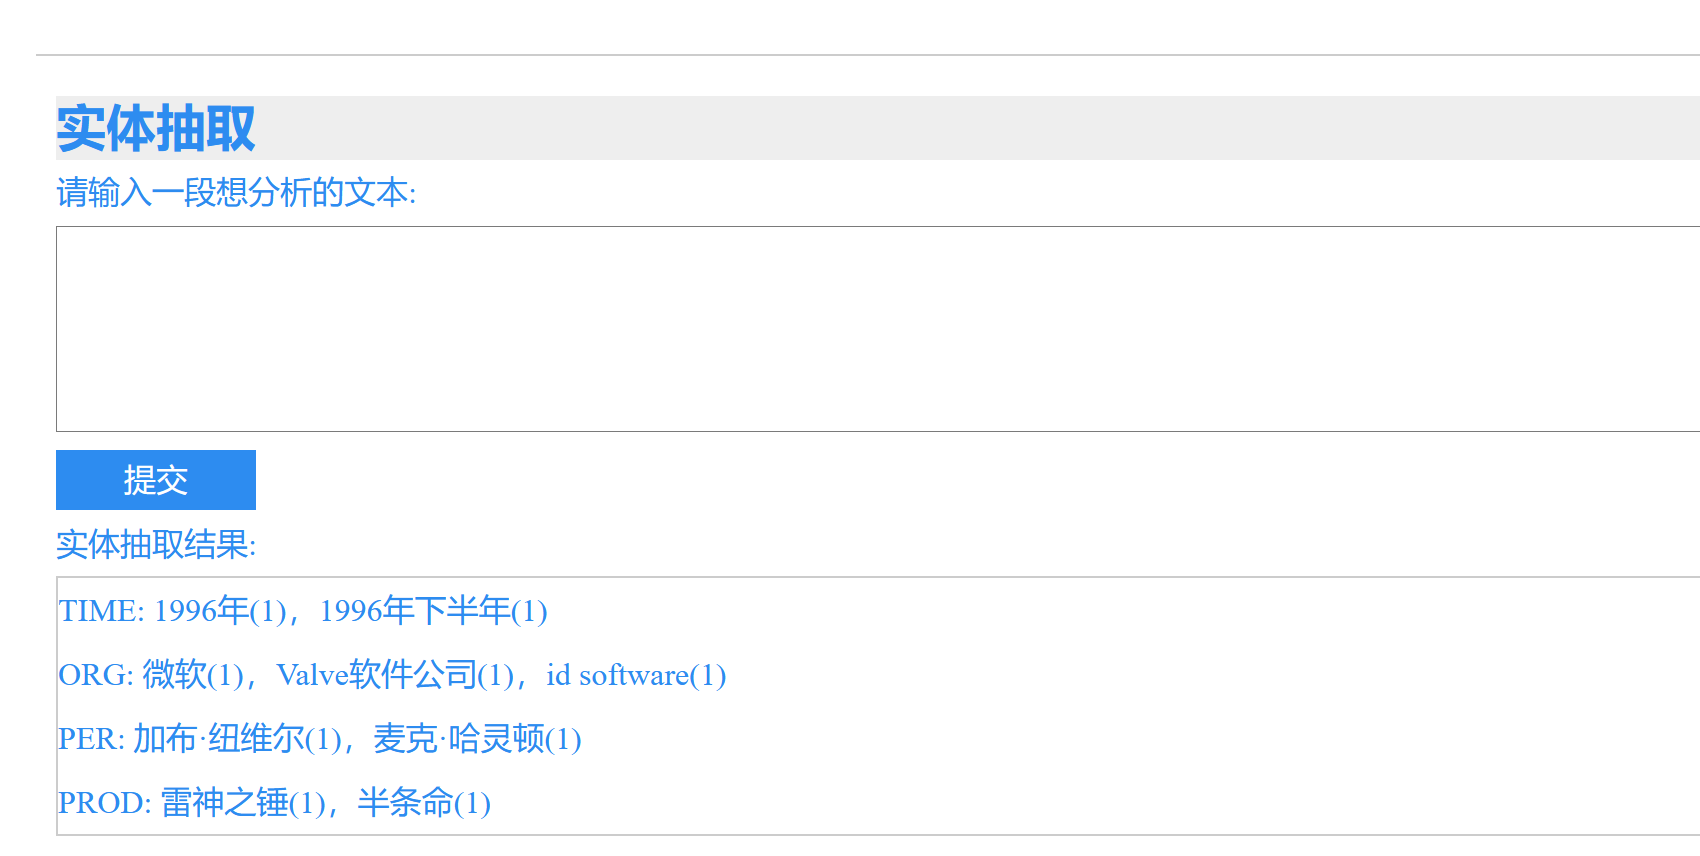1700x856 pixels.
Task: Click the PER category label
Action: [88, 740]
